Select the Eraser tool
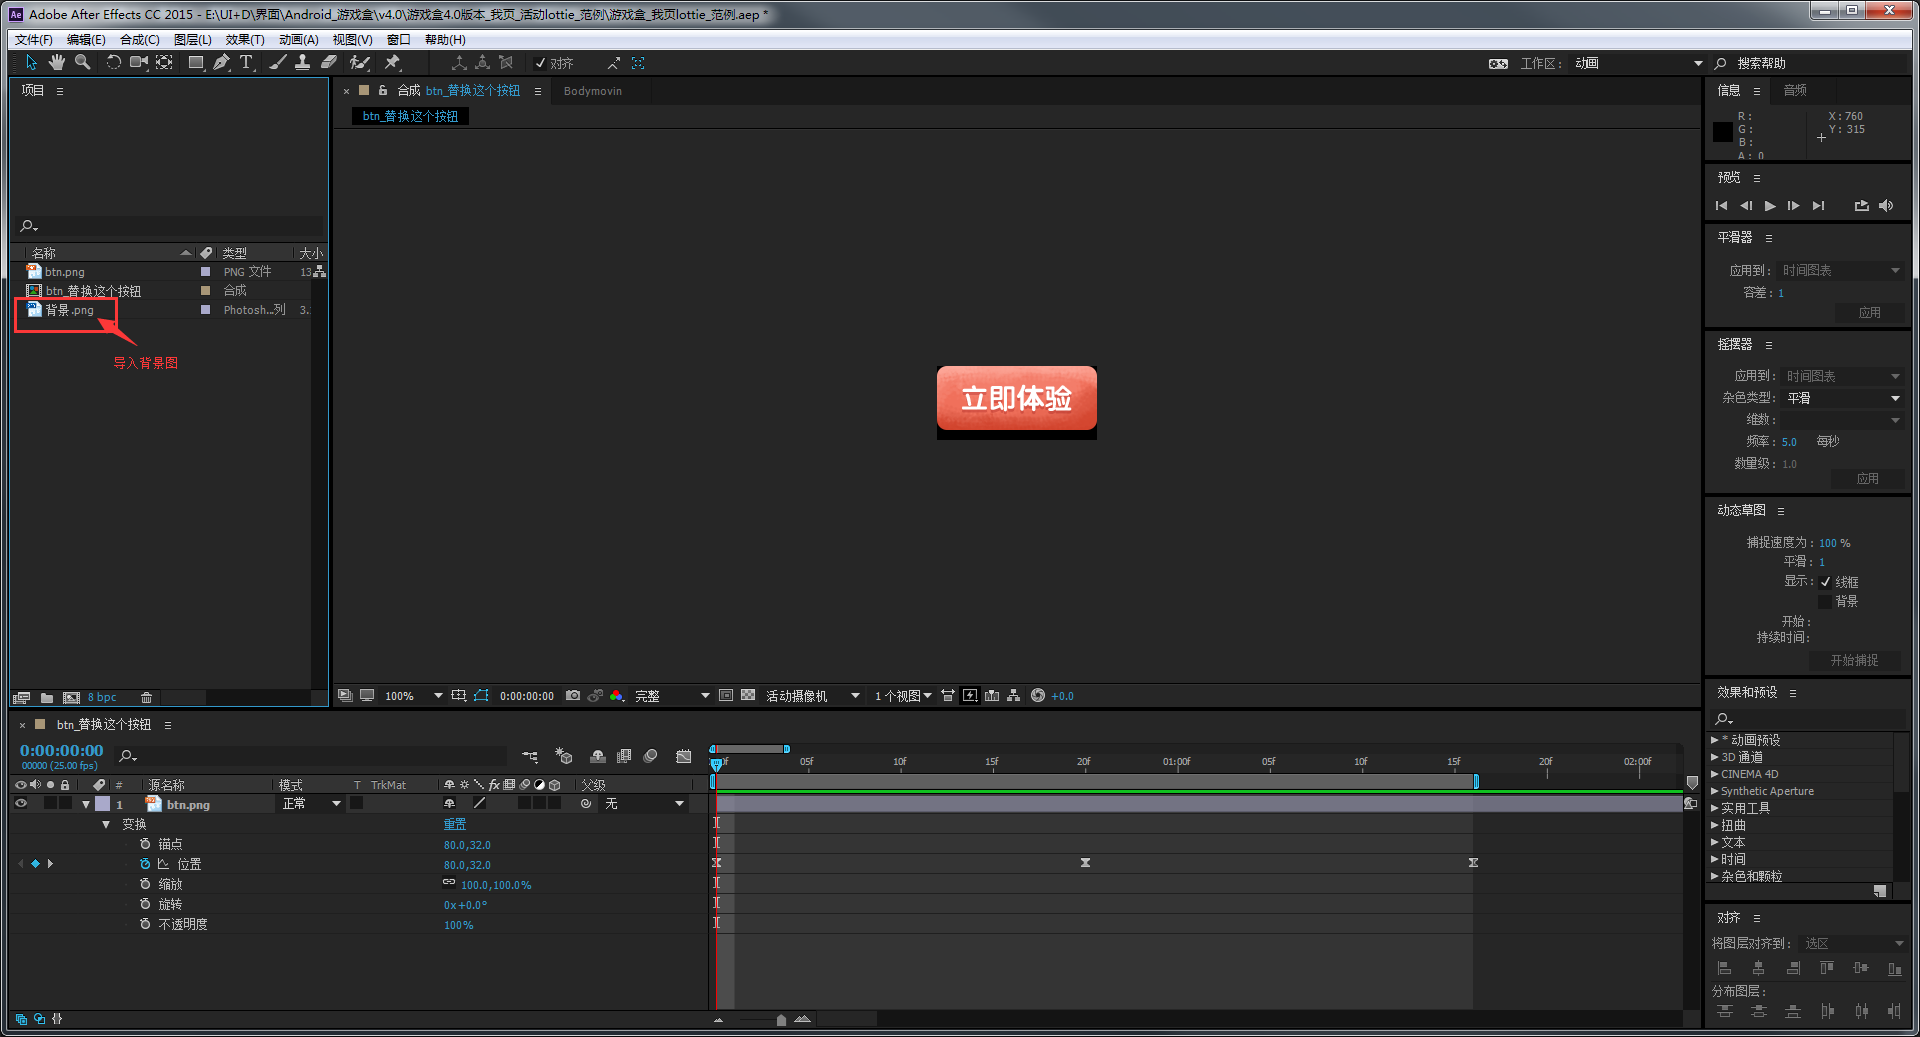Image resolution: width=1920 pixels, height=1037 pixels. coord(328,63)
